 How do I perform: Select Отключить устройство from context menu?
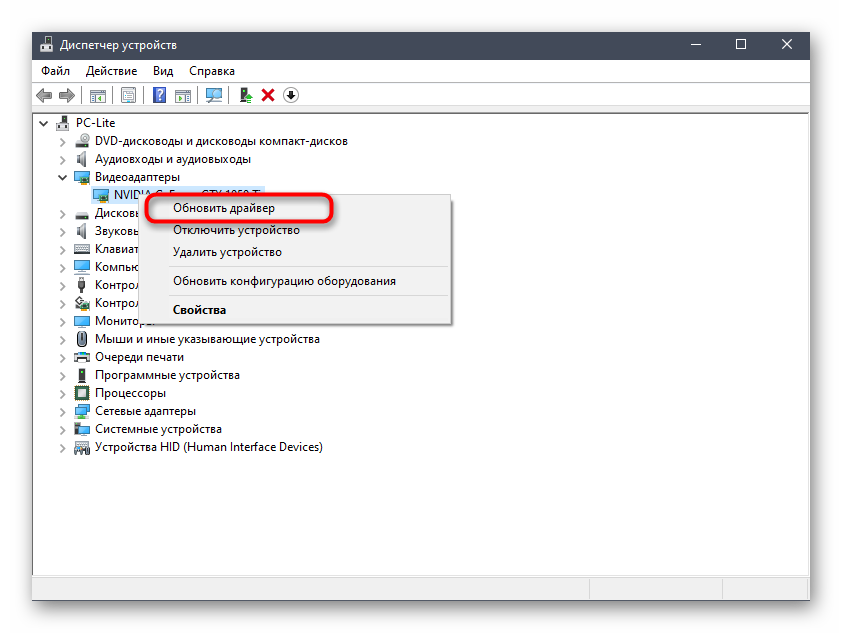click(236, 230)
